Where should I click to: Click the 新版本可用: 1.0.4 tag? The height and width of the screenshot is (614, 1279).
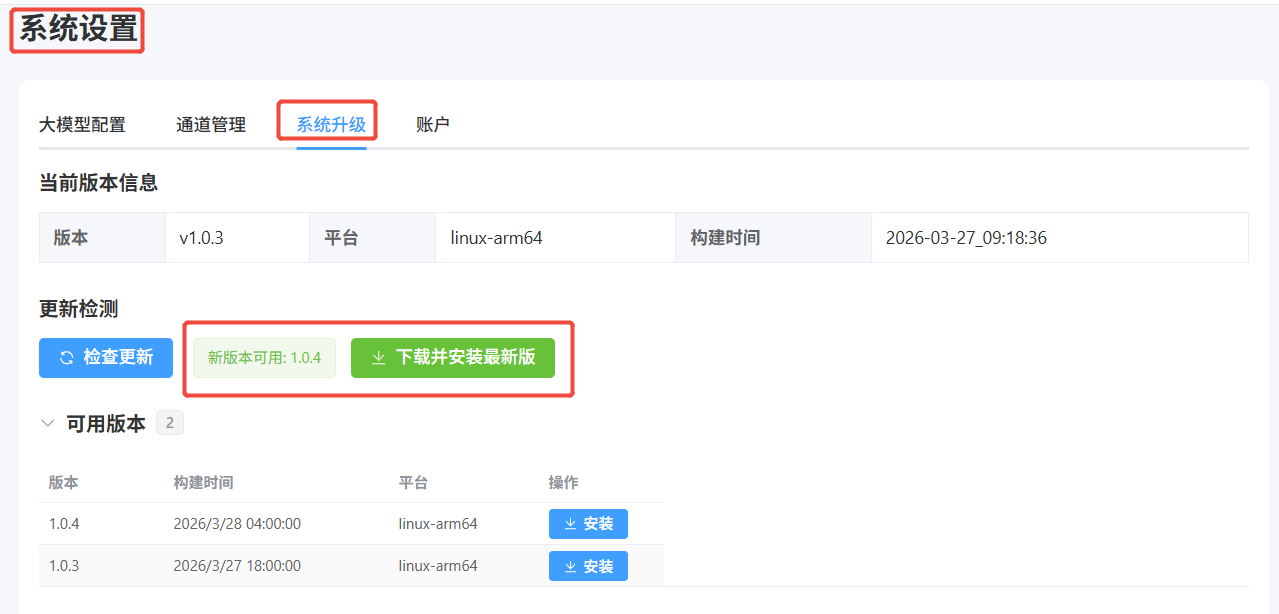pyautogui.click(x=264, y=358)
